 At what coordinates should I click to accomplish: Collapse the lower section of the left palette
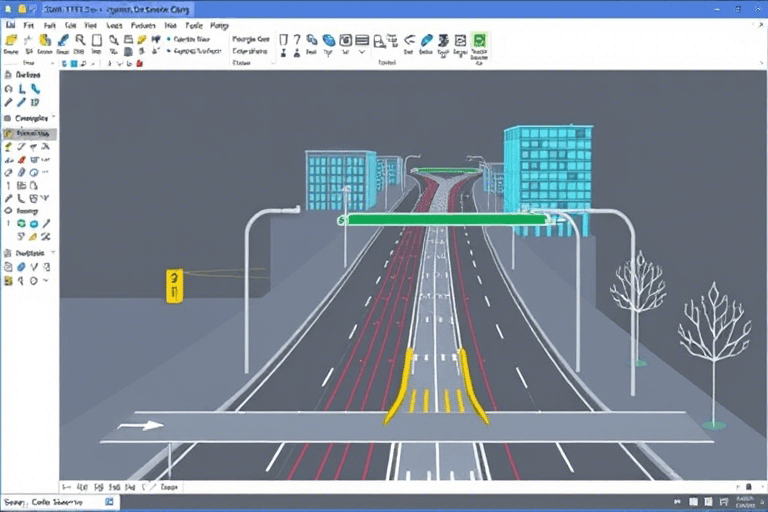click(x=53, y=254)
